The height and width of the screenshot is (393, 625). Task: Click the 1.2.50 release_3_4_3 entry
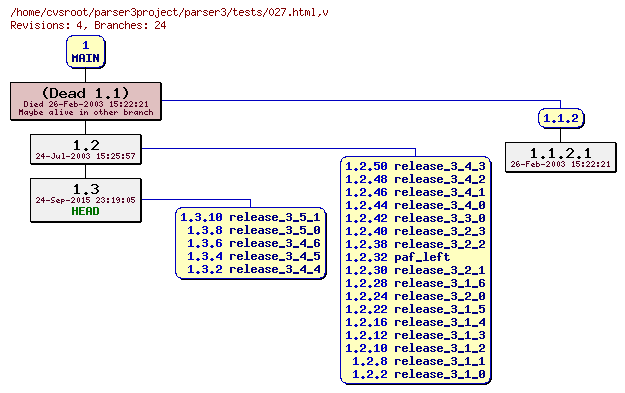point(415,166)
